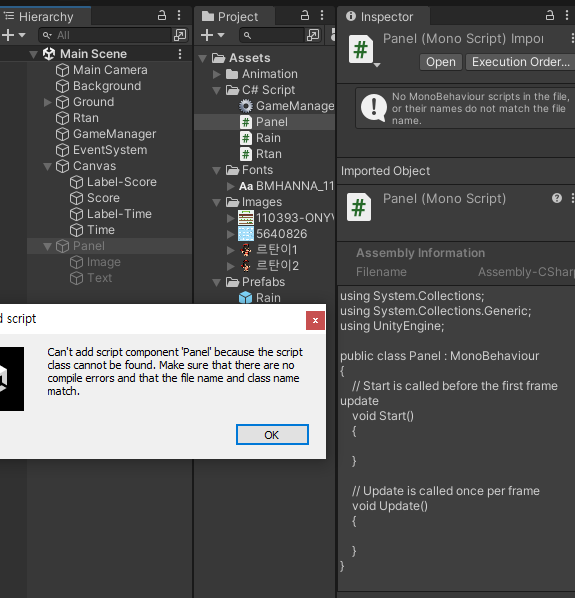Select Score object cube icon
The width and height of the screenshot is (575, 598).
coord(76,198)
